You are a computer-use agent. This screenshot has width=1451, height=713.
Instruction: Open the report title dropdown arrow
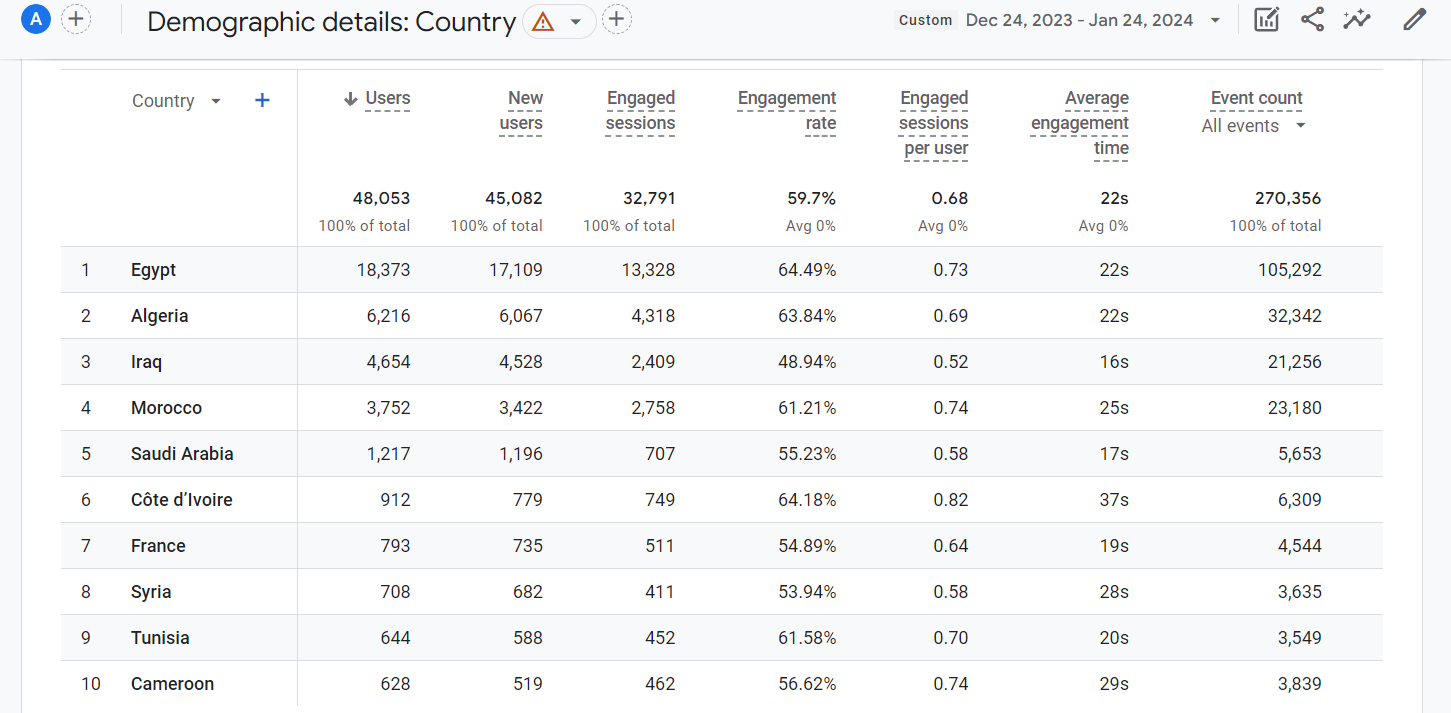coord(575,21)
